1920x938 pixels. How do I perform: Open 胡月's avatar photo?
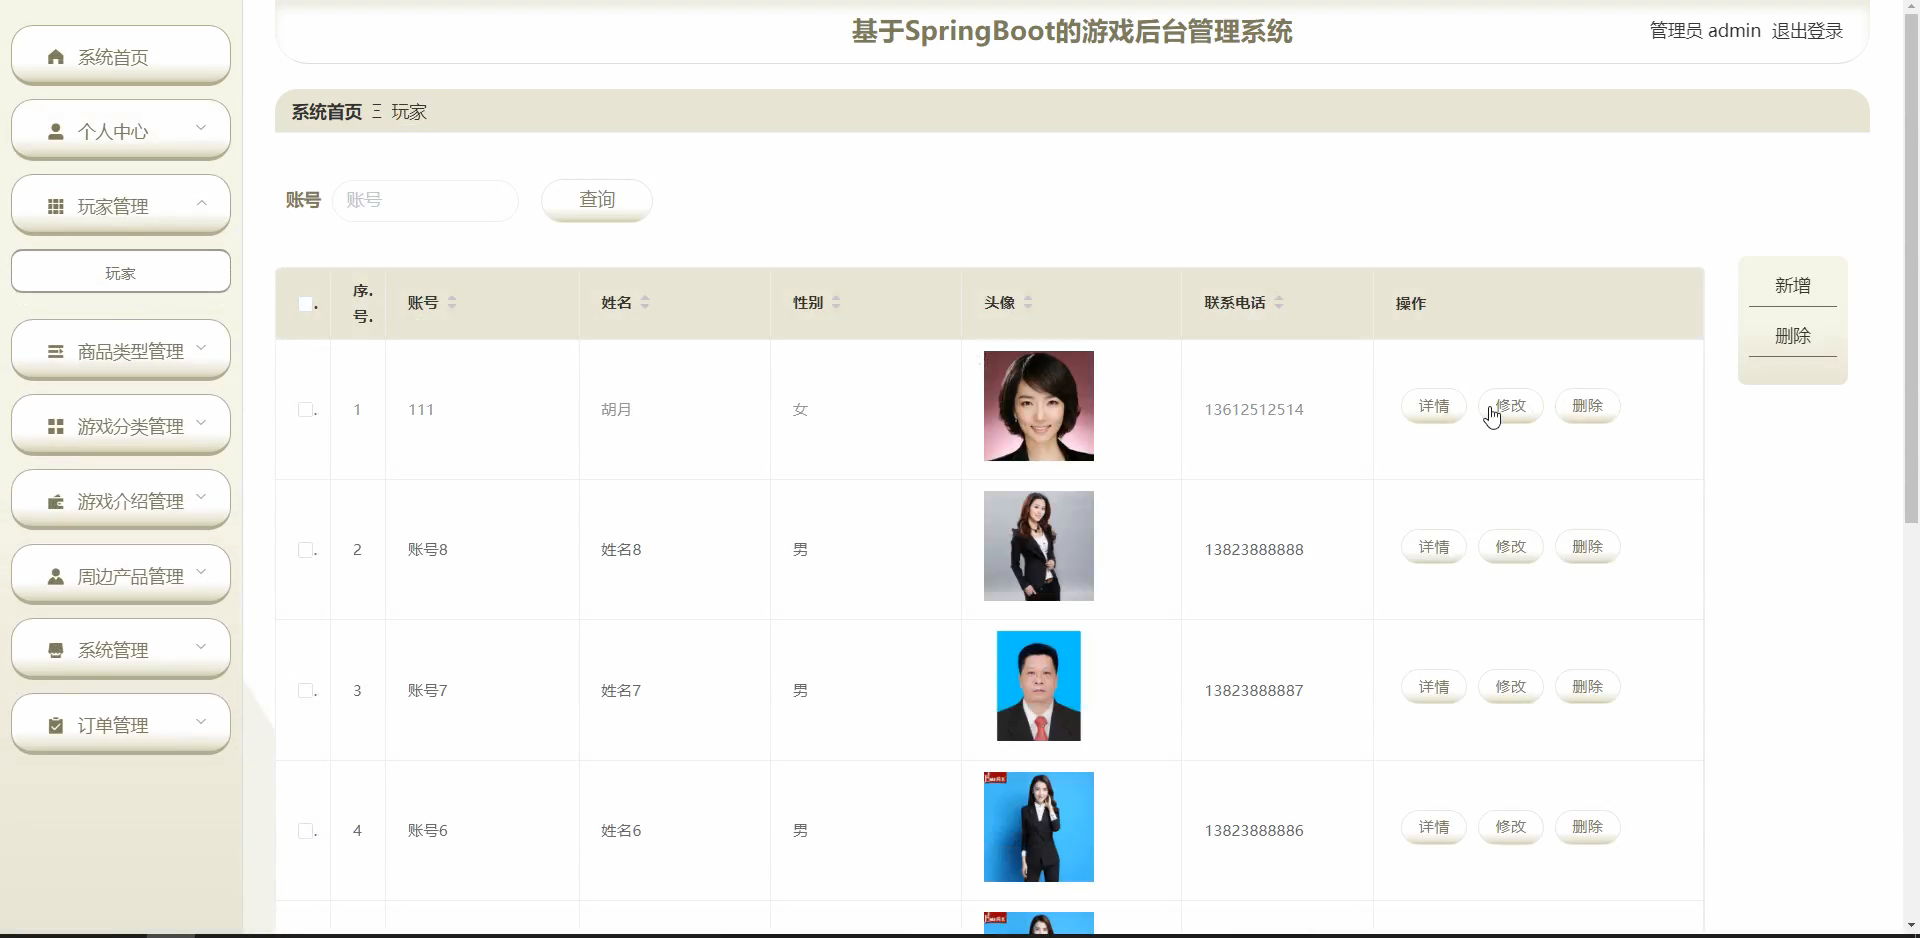pyautogui.click(x=1039, y=406)
